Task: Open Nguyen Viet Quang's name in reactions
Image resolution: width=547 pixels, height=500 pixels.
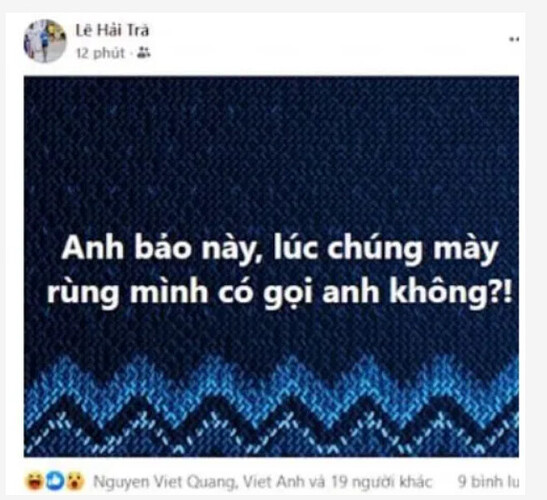Action: [x=164, y=482]
